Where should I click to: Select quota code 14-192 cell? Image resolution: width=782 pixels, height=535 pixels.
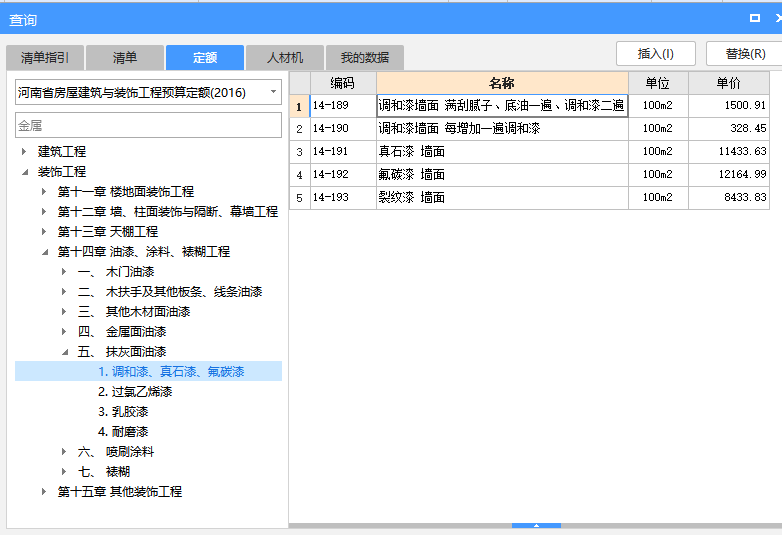point(343,175)
